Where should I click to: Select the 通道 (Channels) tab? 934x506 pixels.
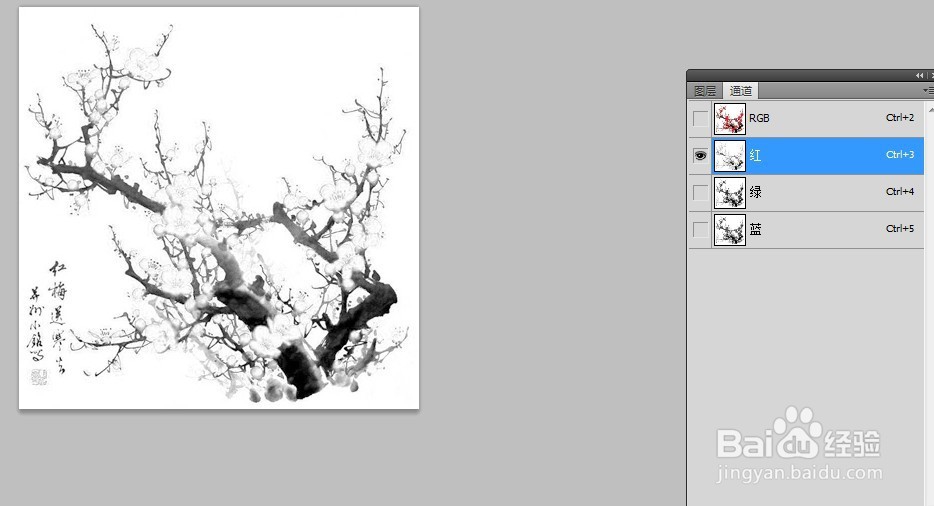(x=740, y=91)
